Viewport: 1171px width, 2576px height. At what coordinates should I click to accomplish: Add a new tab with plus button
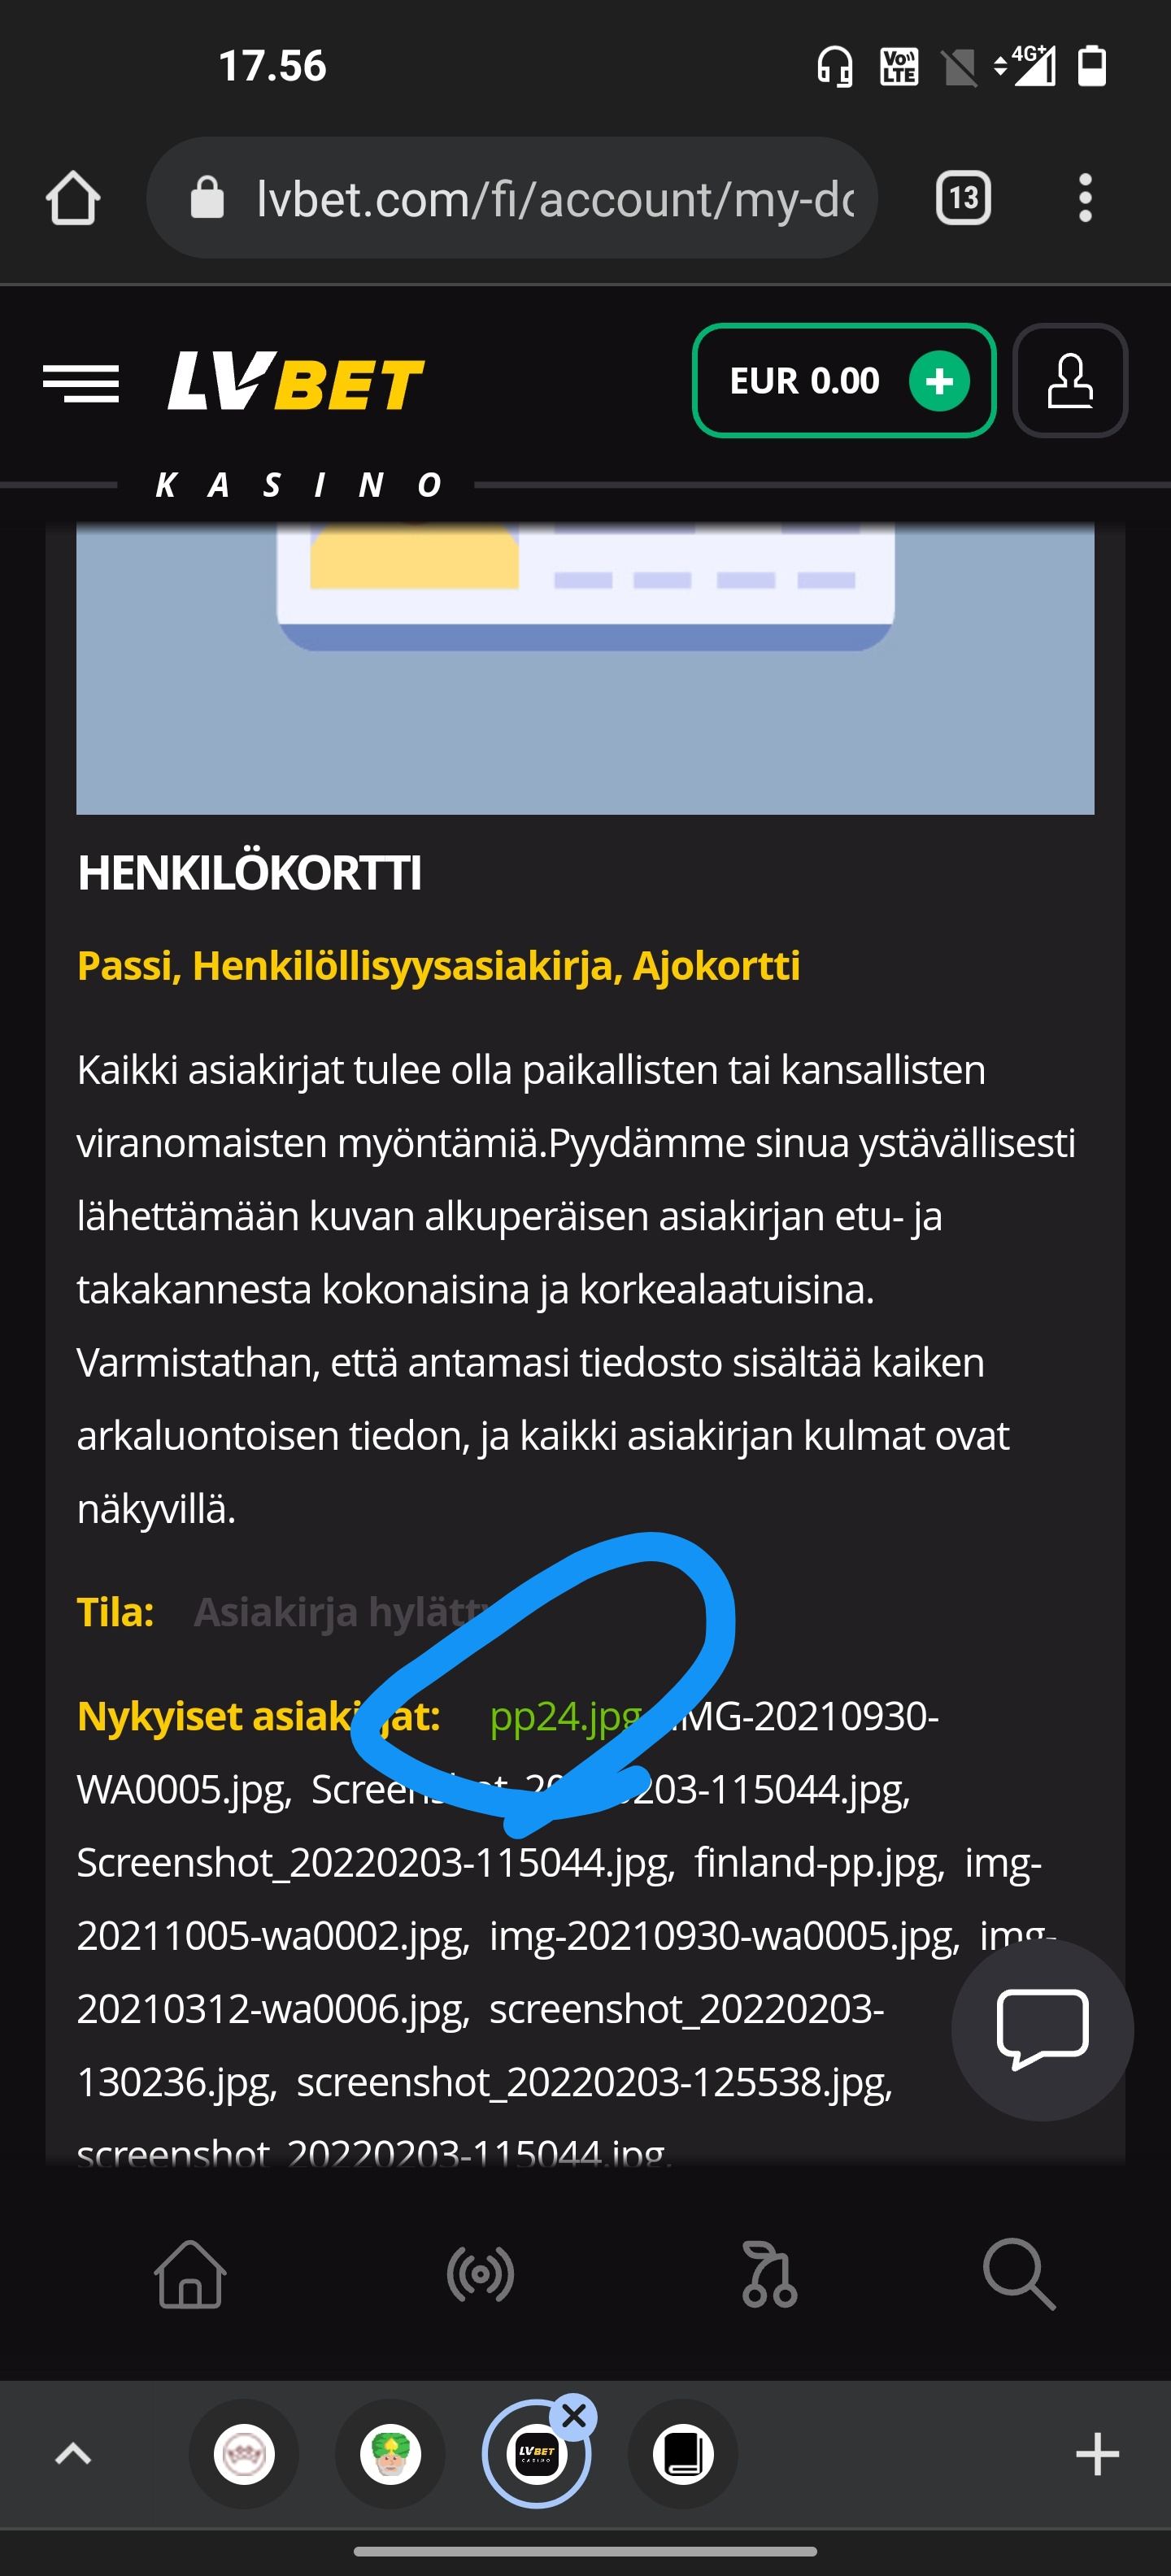pos(1097,2453)
